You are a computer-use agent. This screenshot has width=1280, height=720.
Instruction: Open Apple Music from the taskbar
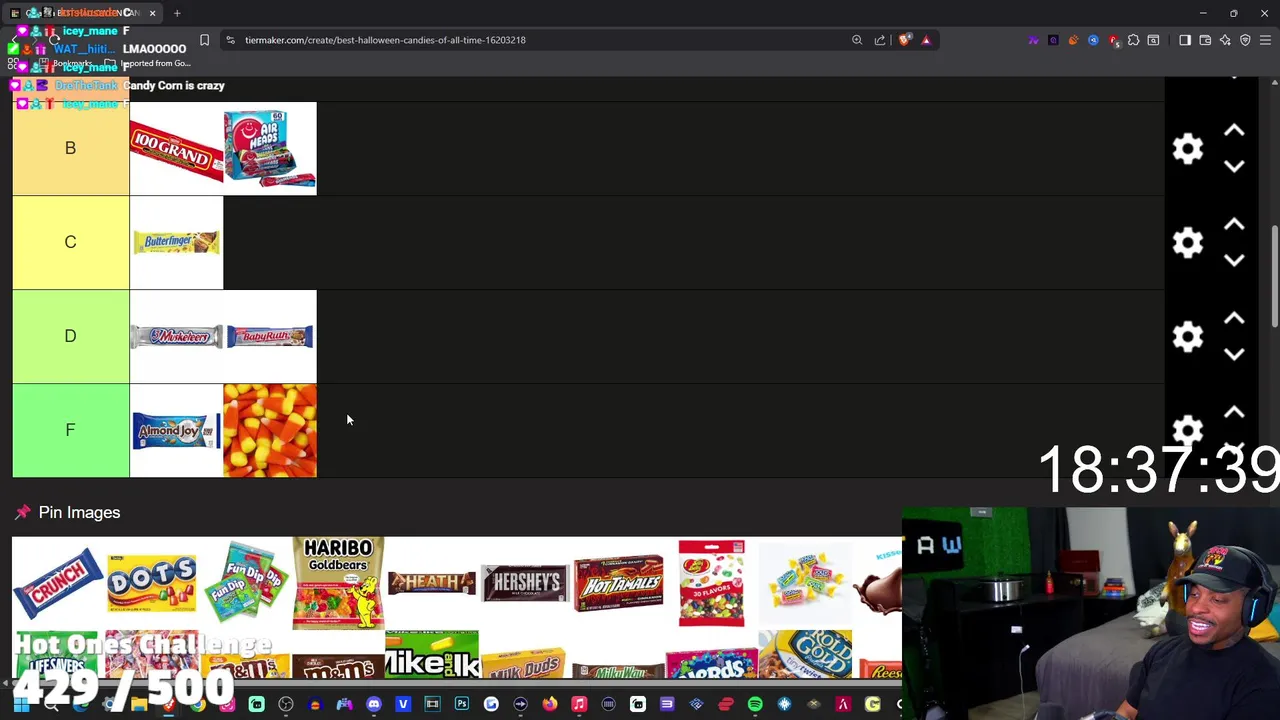579,705
